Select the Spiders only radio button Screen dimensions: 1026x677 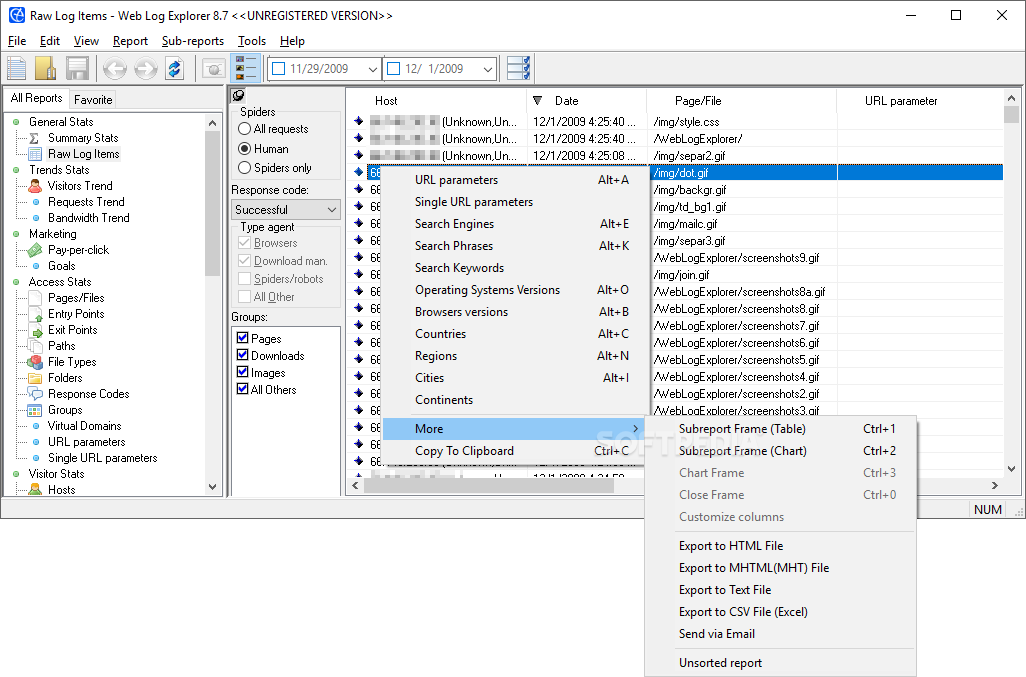(x=245, y=167)
